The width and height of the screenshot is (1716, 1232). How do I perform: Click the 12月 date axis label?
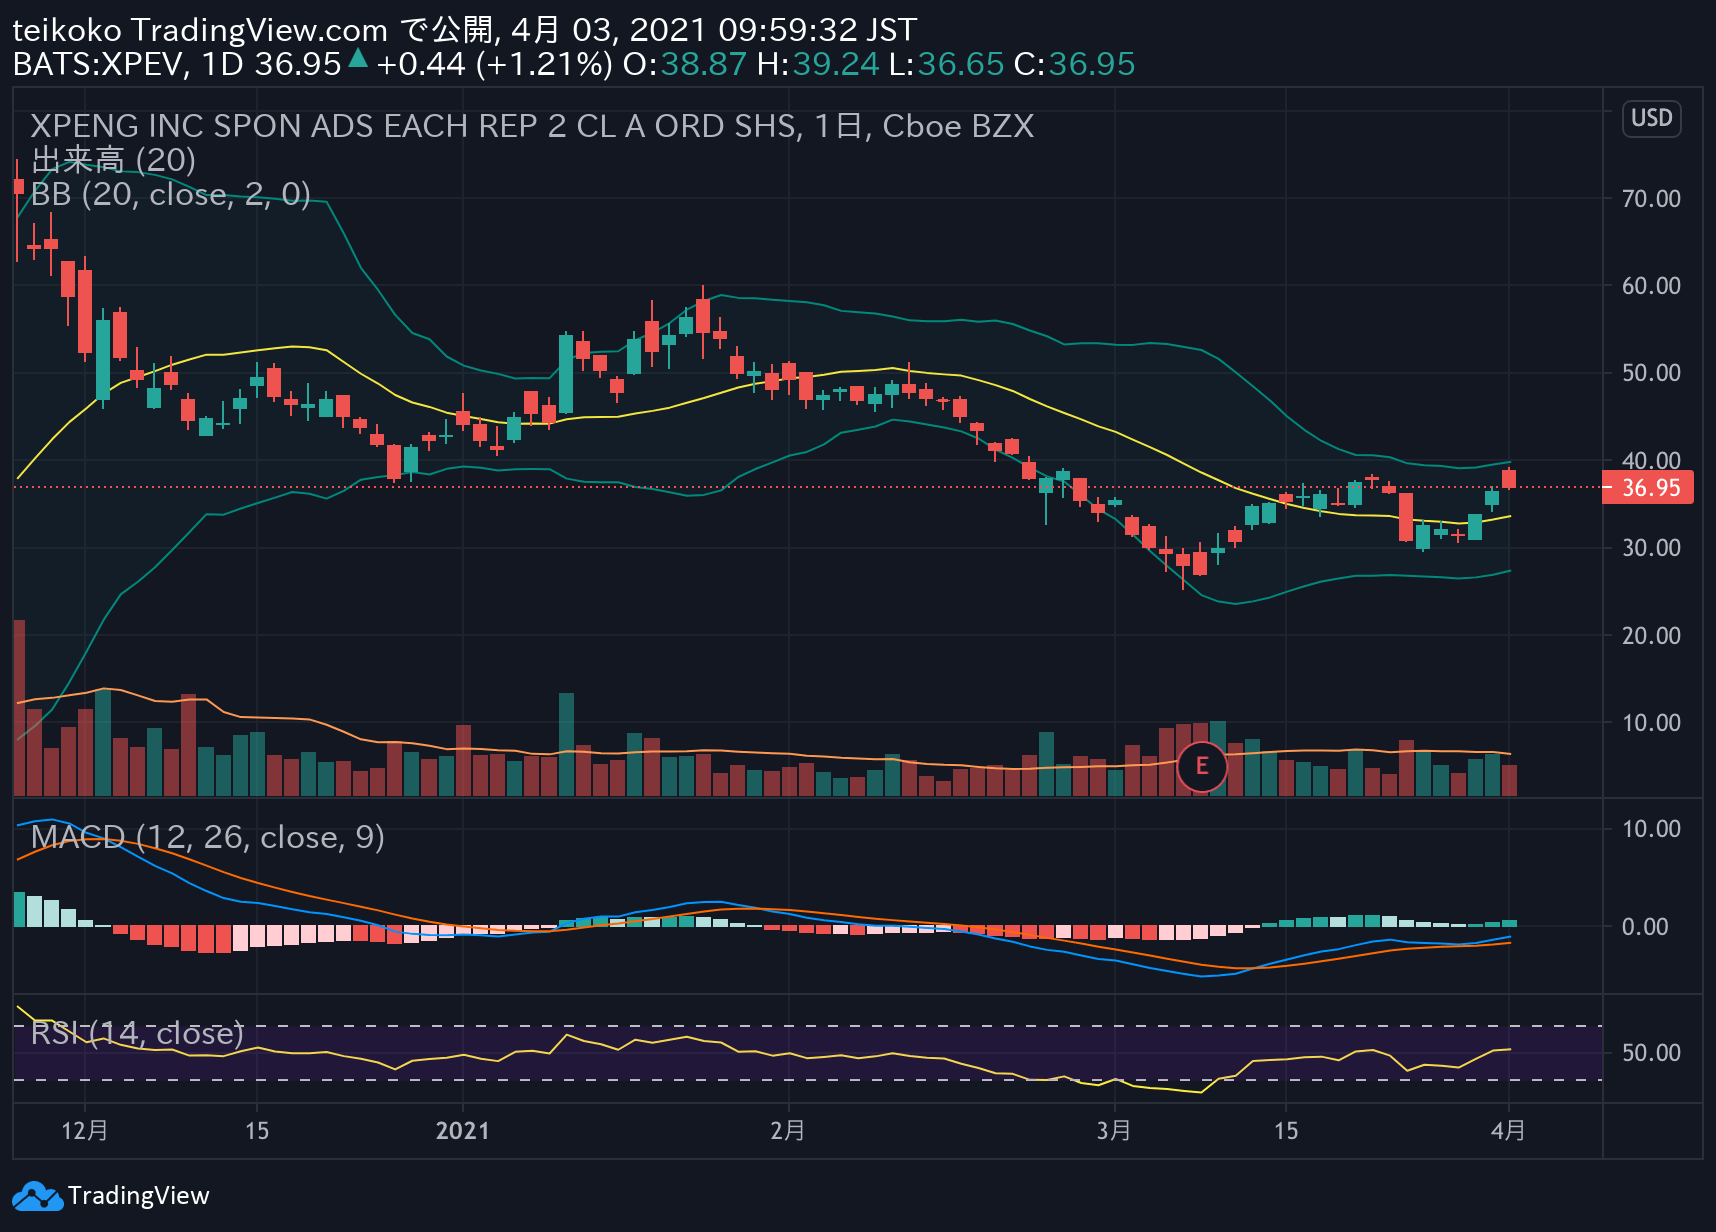coord(85,1131)
